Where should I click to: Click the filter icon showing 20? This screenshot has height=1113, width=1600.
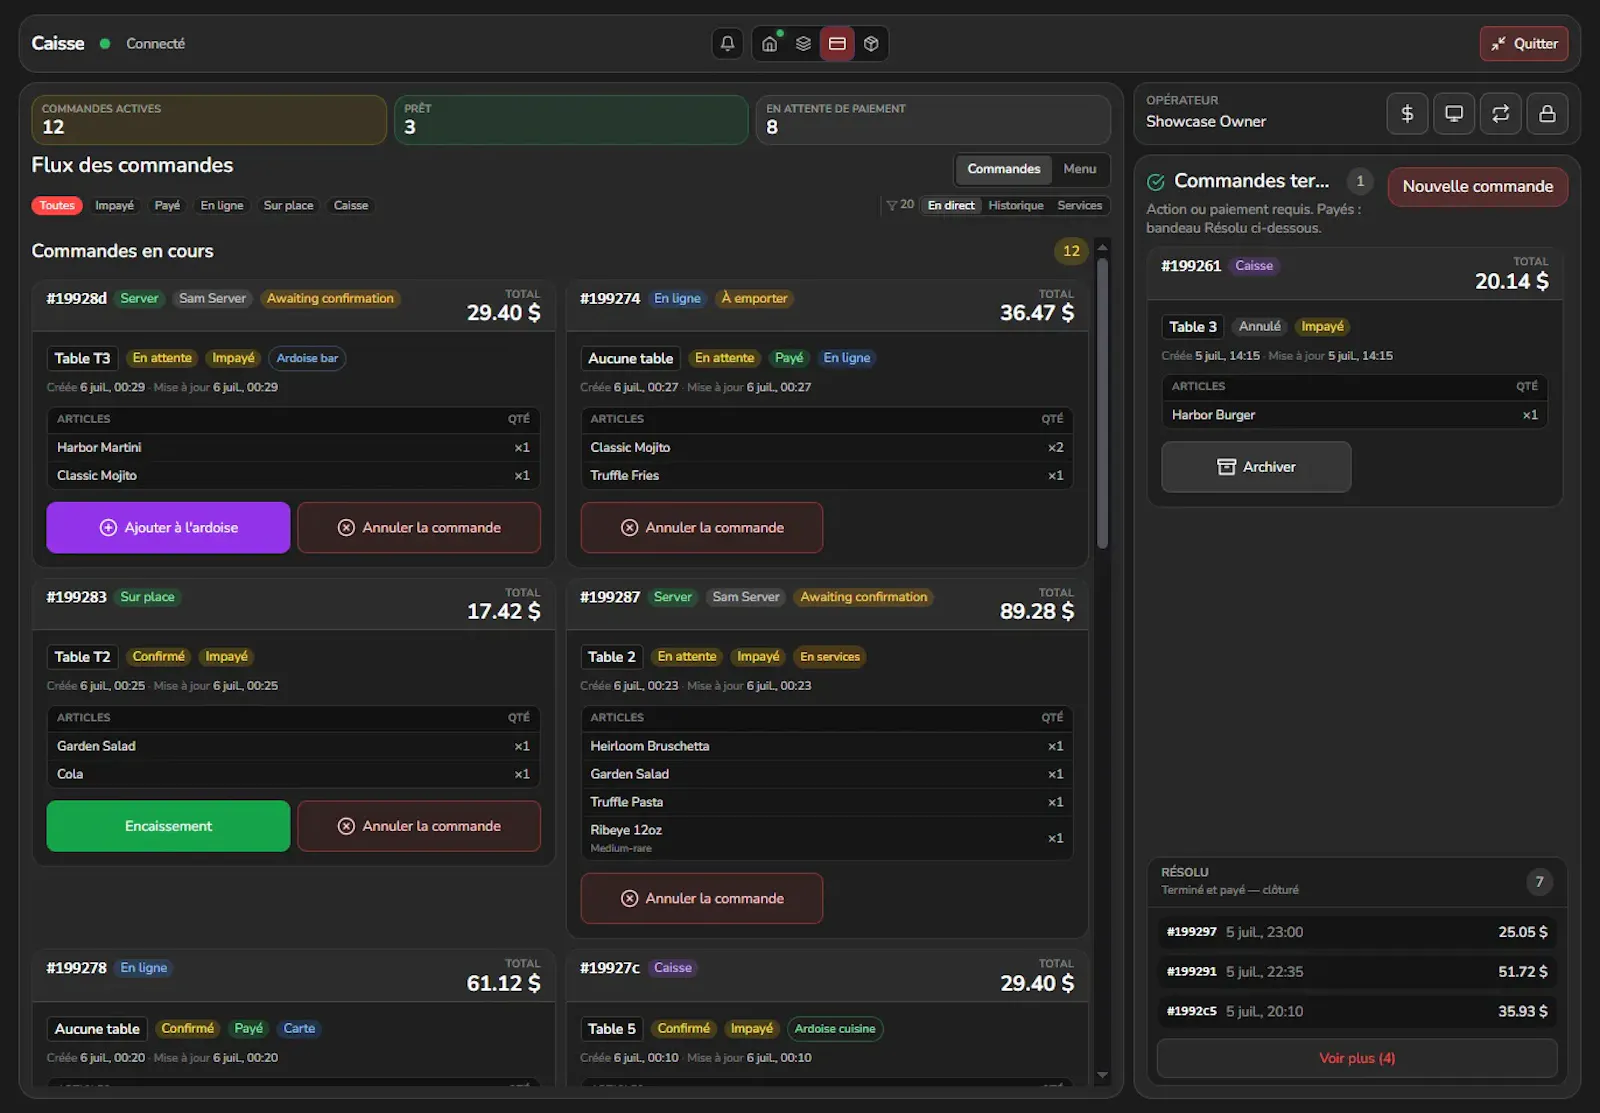900,205
